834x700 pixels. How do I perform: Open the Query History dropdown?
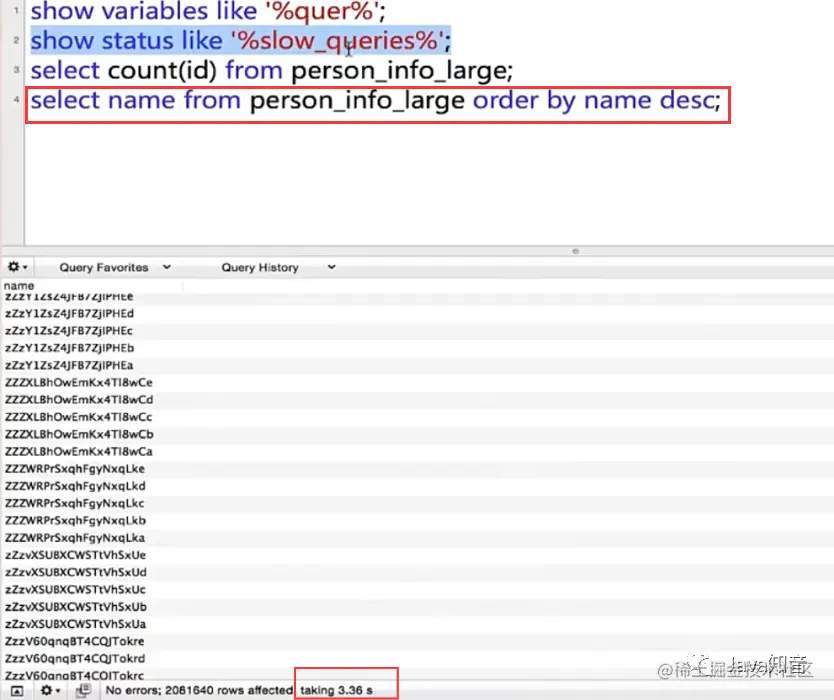(279, 268)
